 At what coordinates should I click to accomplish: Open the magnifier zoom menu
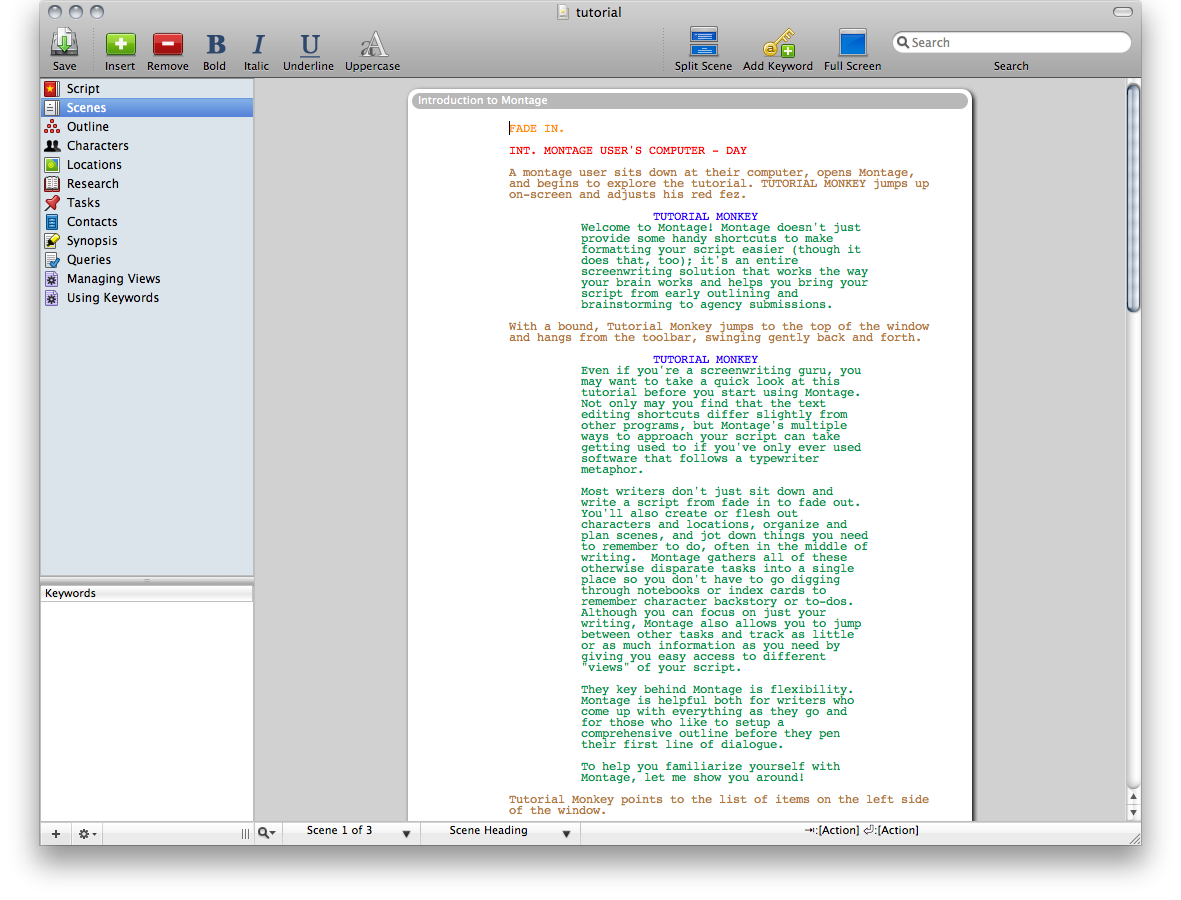(267, 832)
